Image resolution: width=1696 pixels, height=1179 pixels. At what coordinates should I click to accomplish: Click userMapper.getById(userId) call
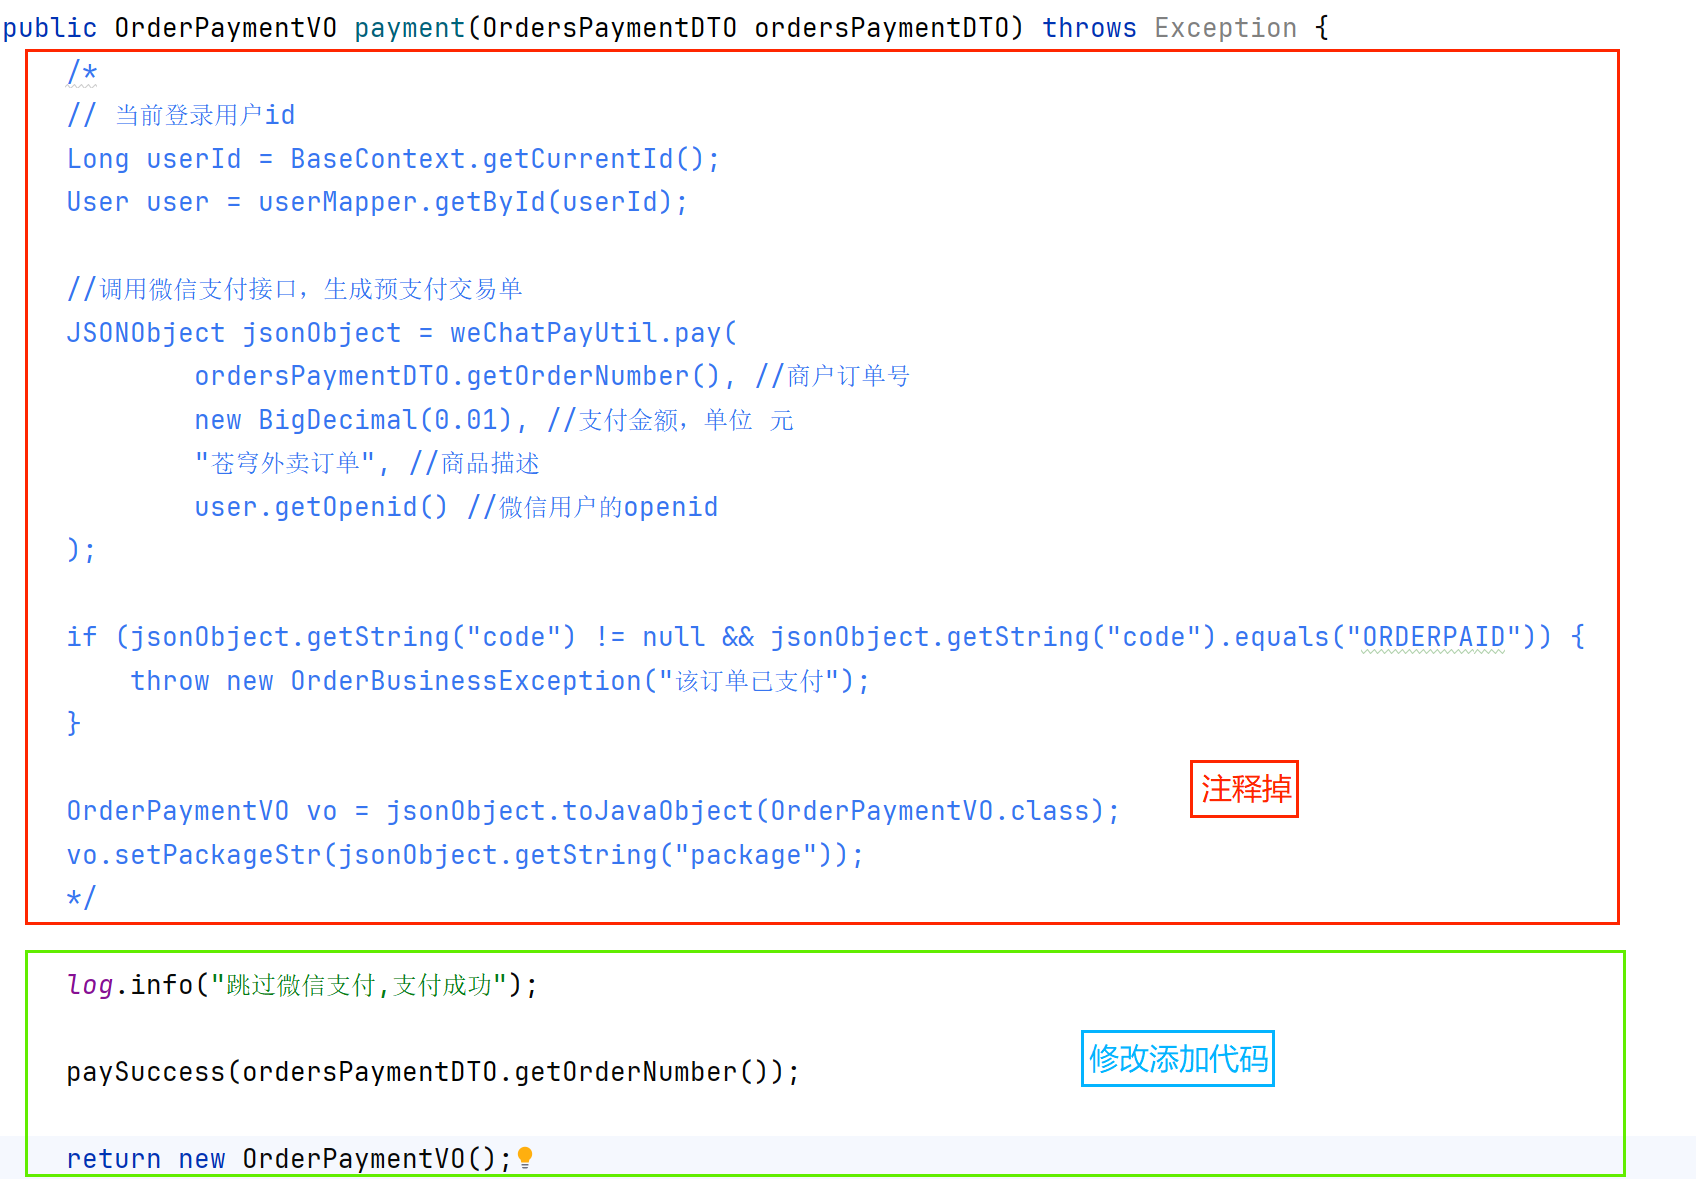click(x=465, y=202)
